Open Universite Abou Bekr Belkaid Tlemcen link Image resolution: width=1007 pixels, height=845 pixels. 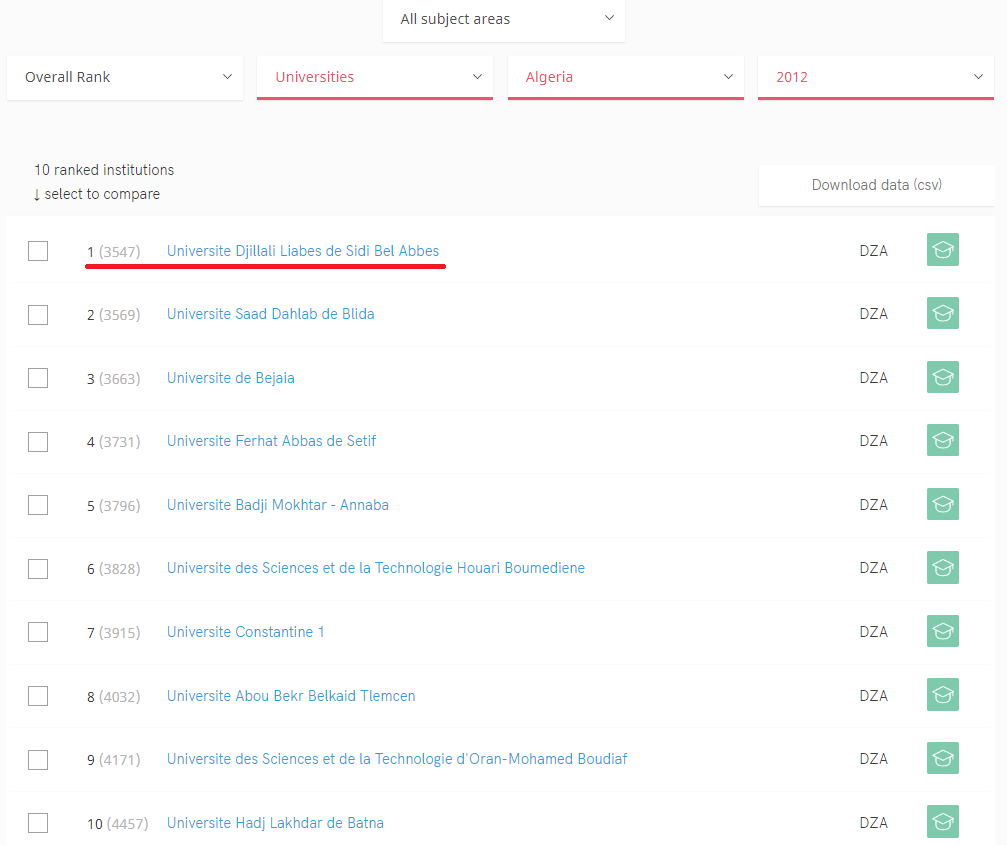pos(291,696)
